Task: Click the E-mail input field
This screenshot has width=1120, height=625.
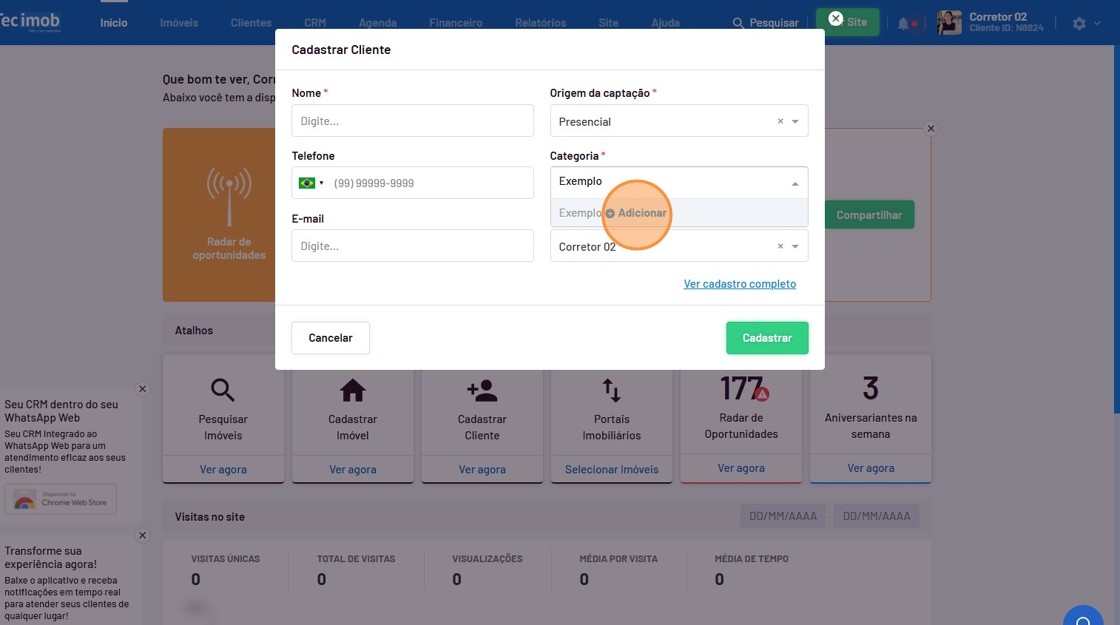Action: 412,246
